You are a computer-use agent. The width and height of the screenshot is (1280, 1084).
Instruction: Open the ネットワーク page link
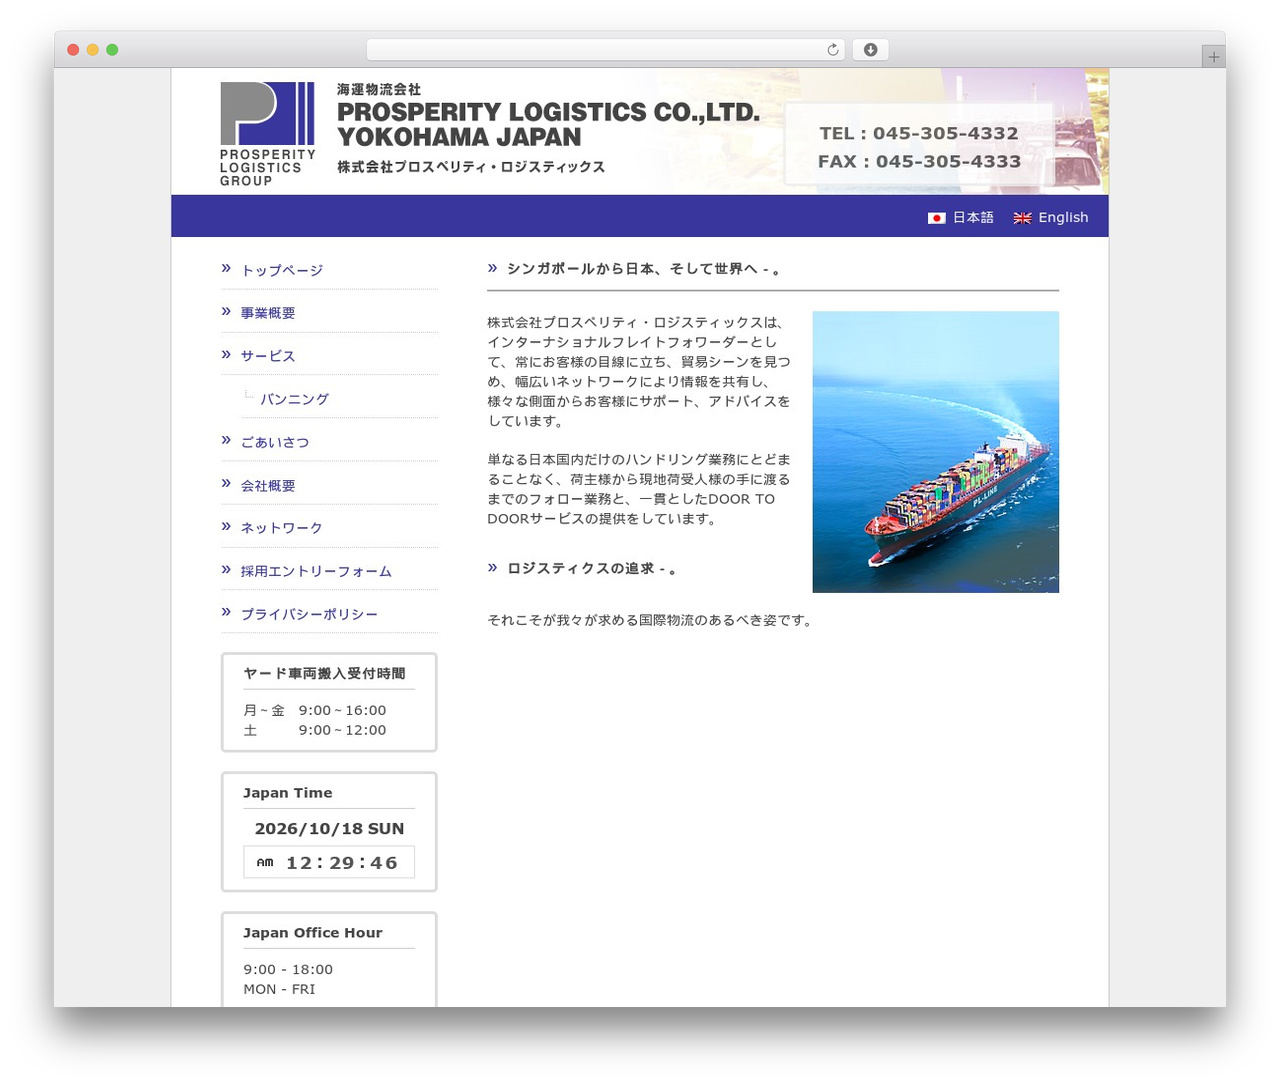coord(282,528)
